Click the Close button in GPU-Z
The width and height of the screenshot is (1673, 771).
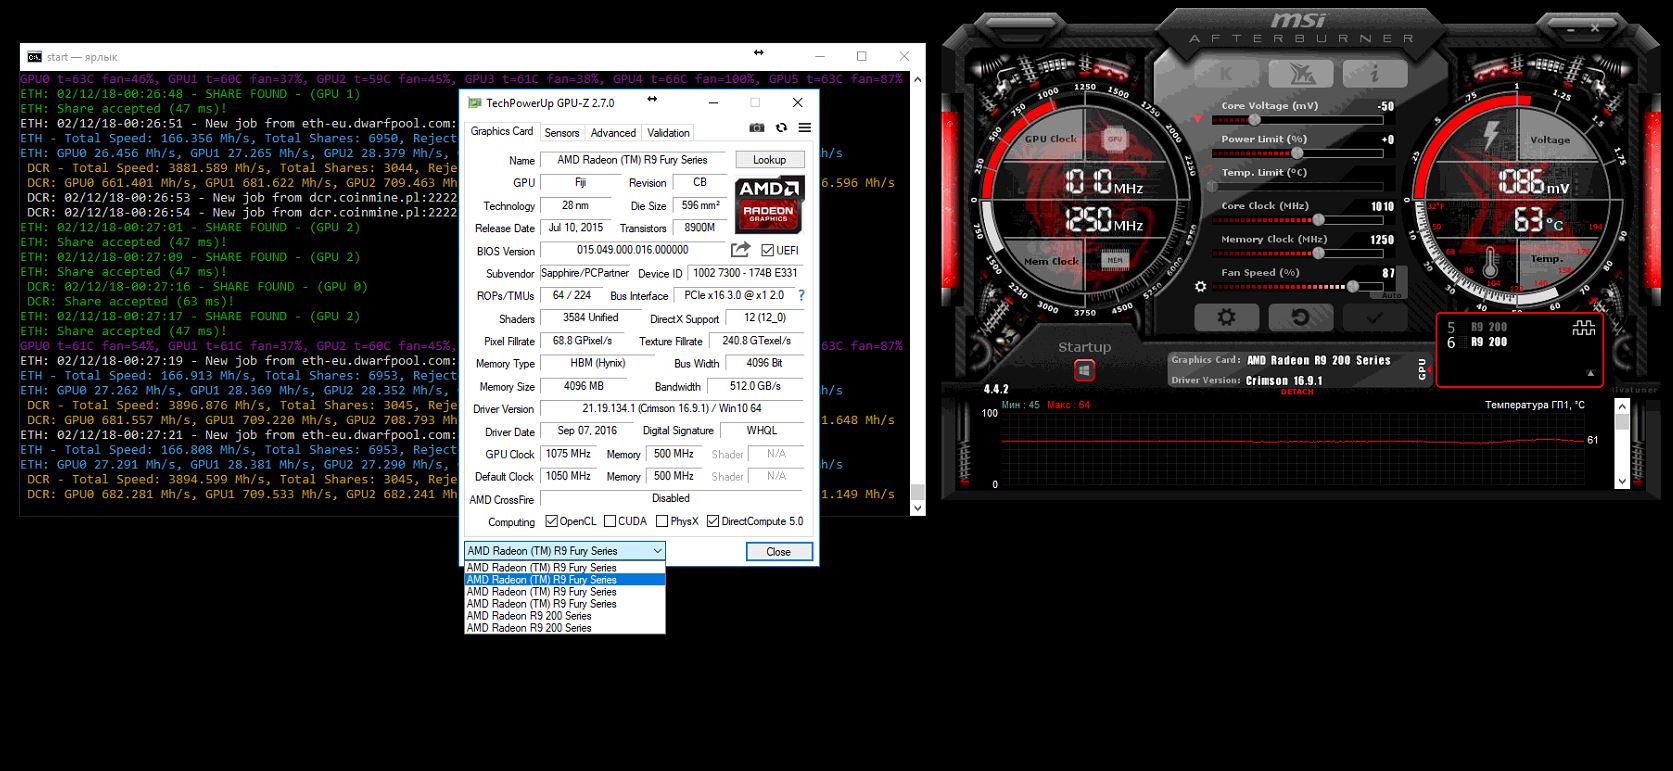(x=779, y=552)
